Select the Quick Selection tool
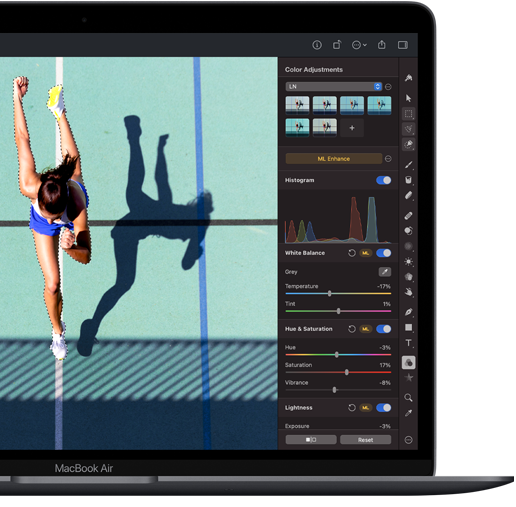Viewport: 516px width, 507px height. point(408,144)
